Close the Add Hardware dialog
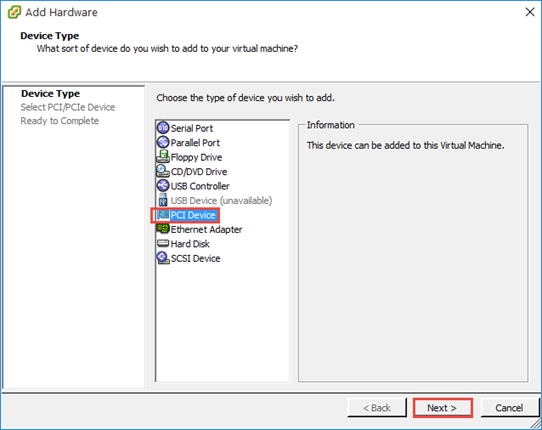Viewport: 542px width, 430px height. point(530,12)
